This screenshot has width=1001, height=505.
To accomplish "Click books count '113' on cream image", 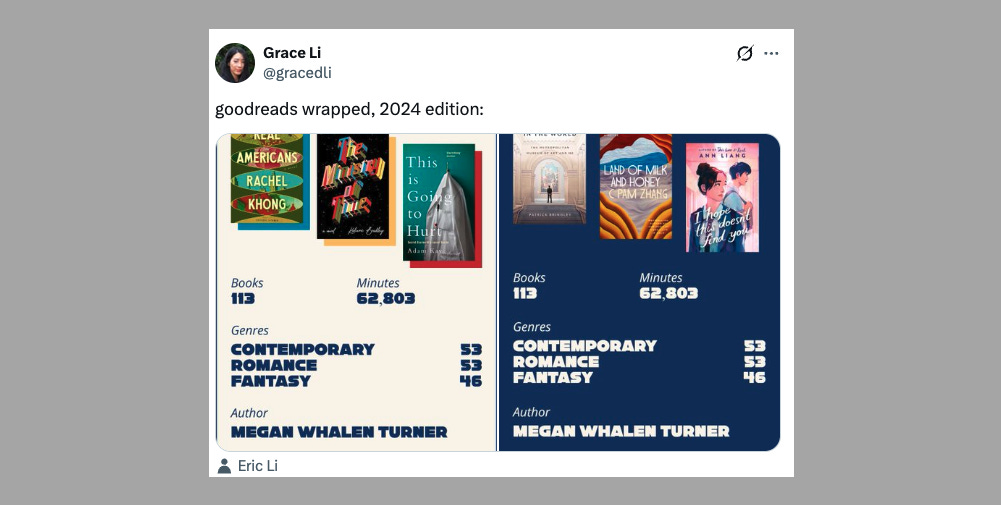I will (x=243, y=299).
